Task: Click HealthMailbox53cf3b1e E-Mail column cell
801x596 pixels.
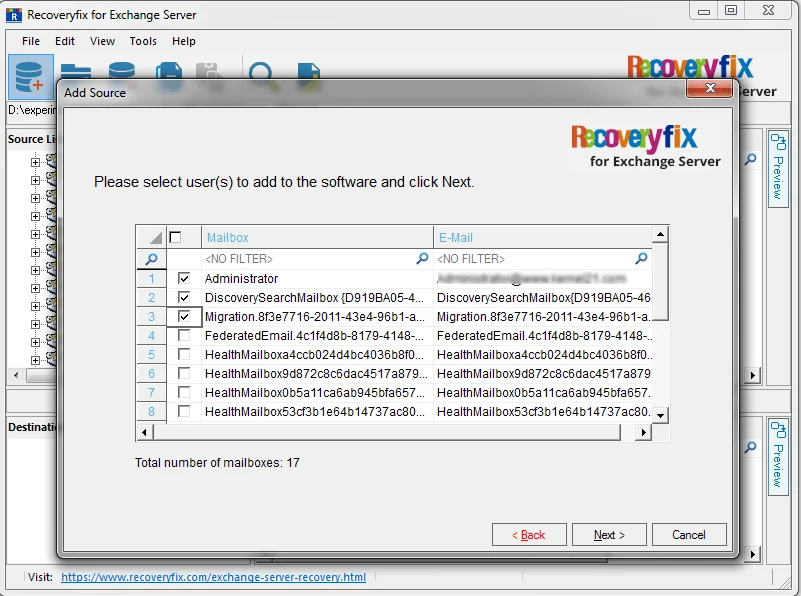Action: click(x=543, y=412)
